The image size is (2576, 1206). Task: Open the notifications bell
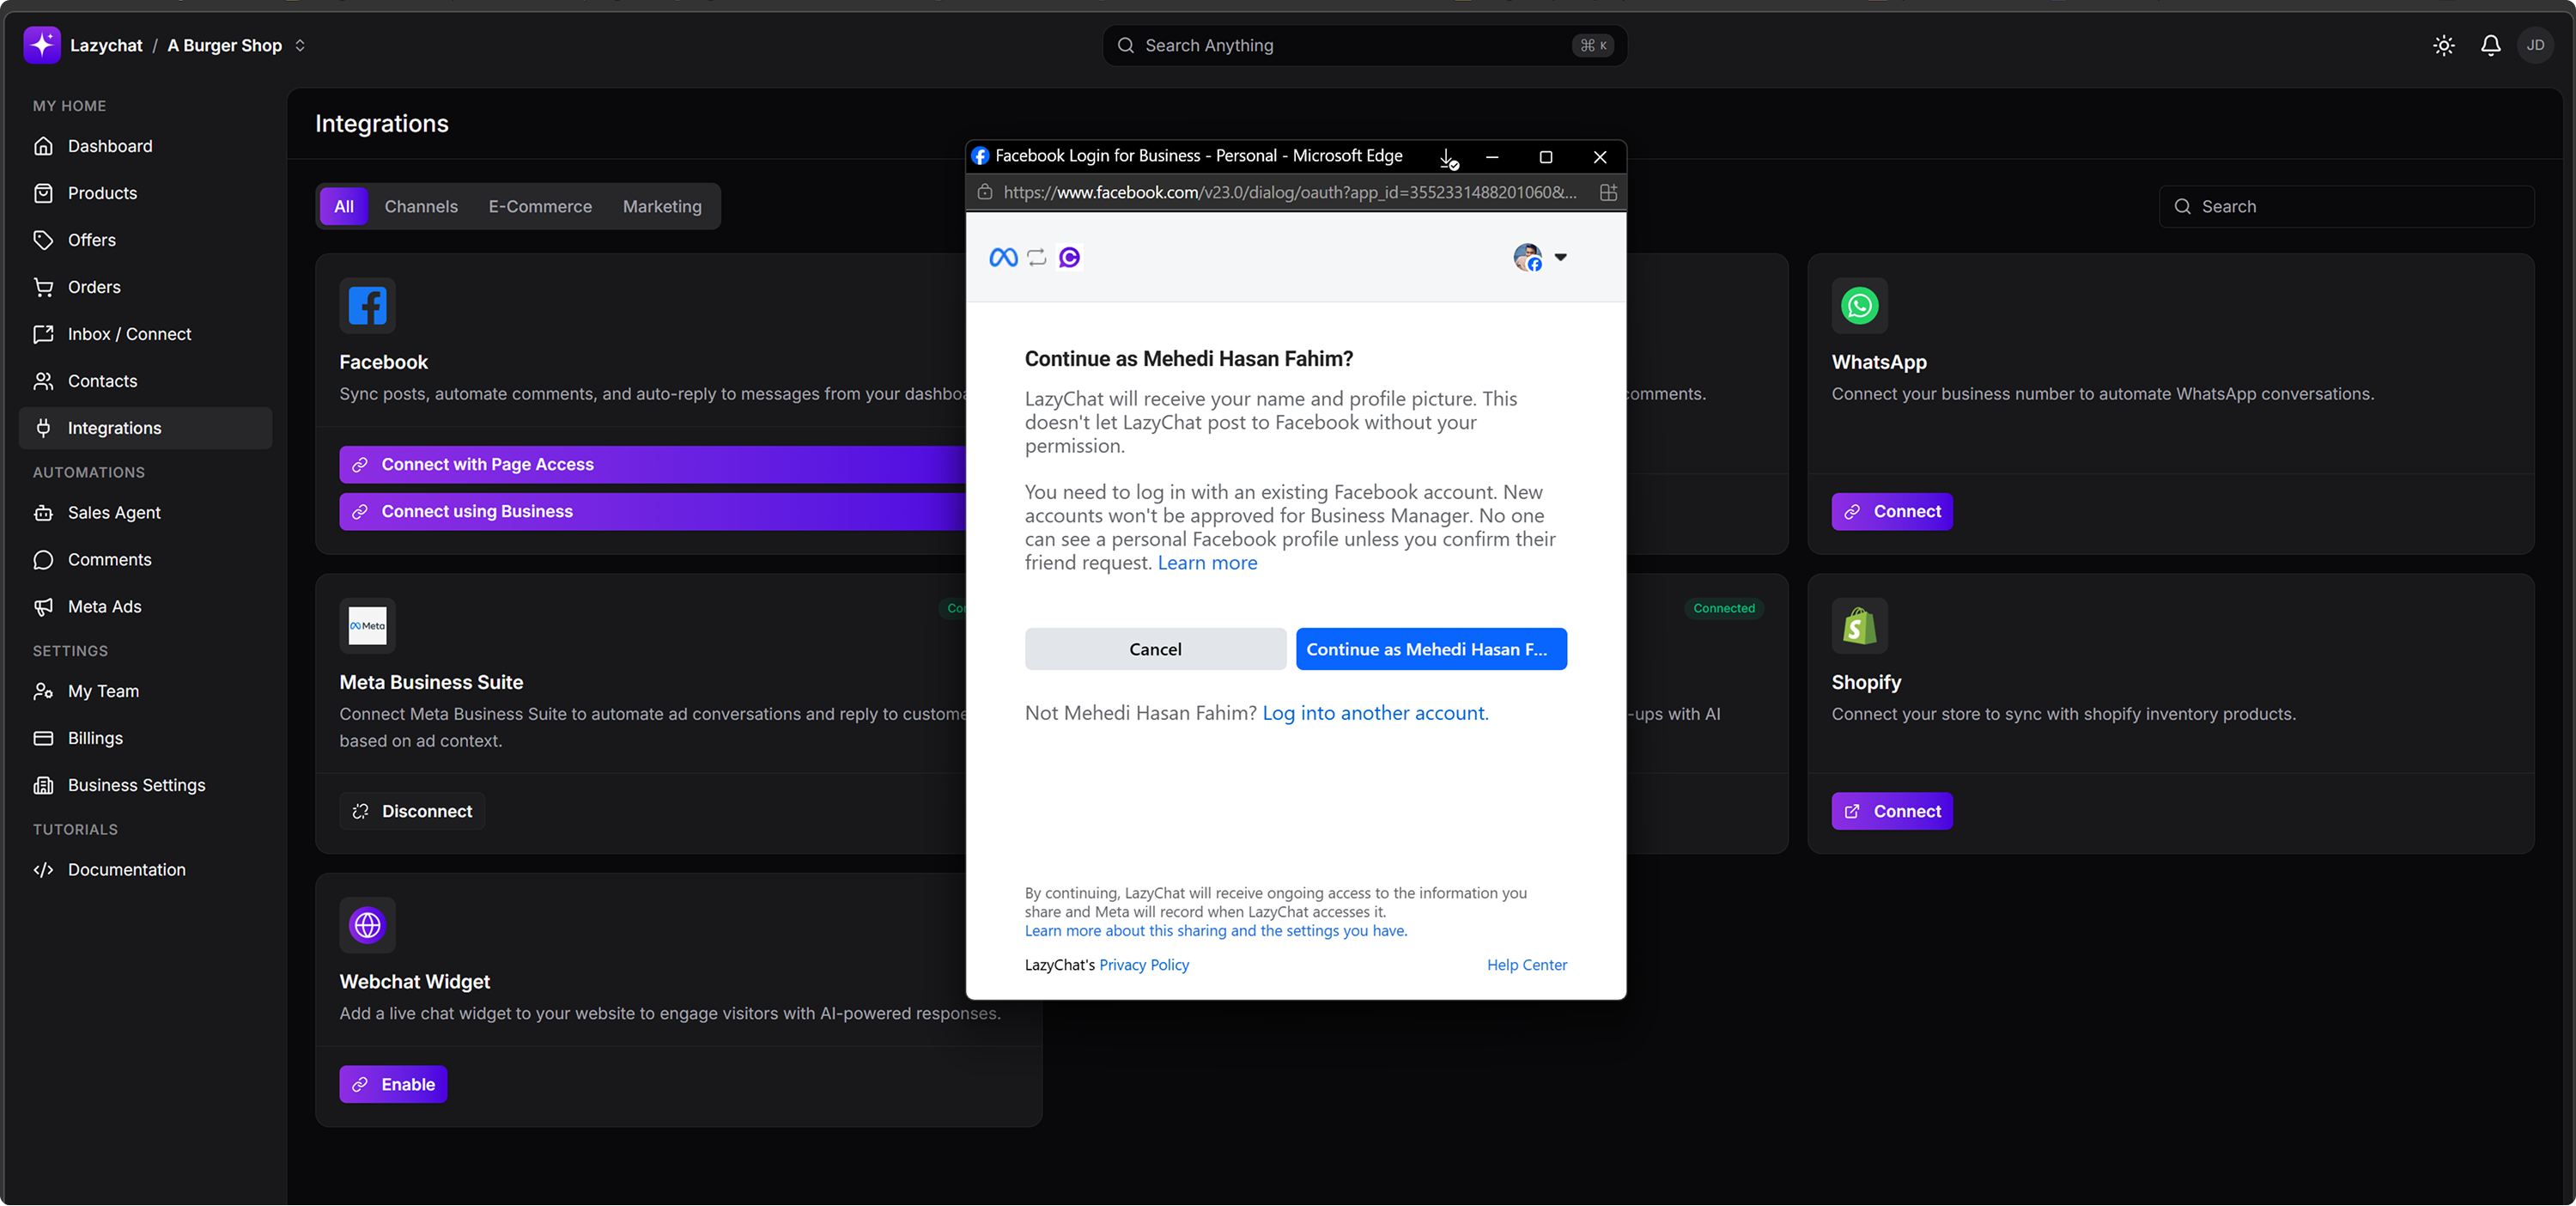pos(2490,45)
